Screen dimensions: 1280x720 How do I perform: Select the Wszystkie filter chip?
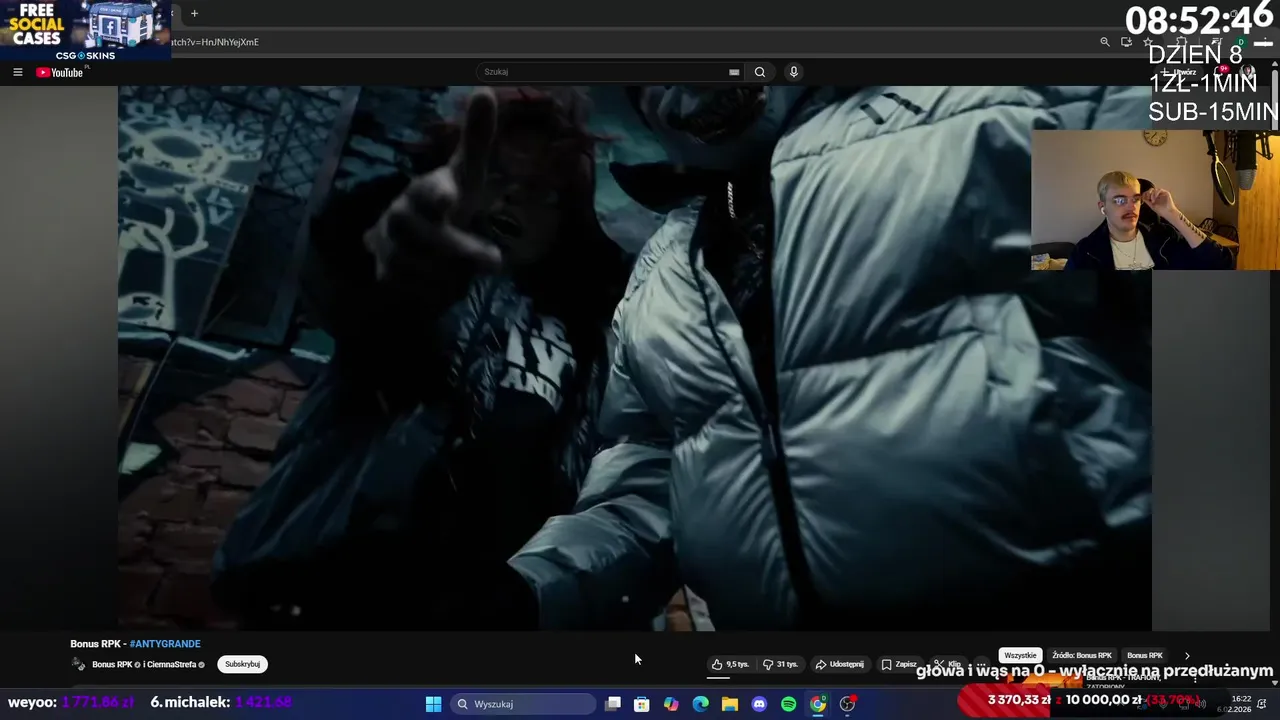click(1020, 655)
